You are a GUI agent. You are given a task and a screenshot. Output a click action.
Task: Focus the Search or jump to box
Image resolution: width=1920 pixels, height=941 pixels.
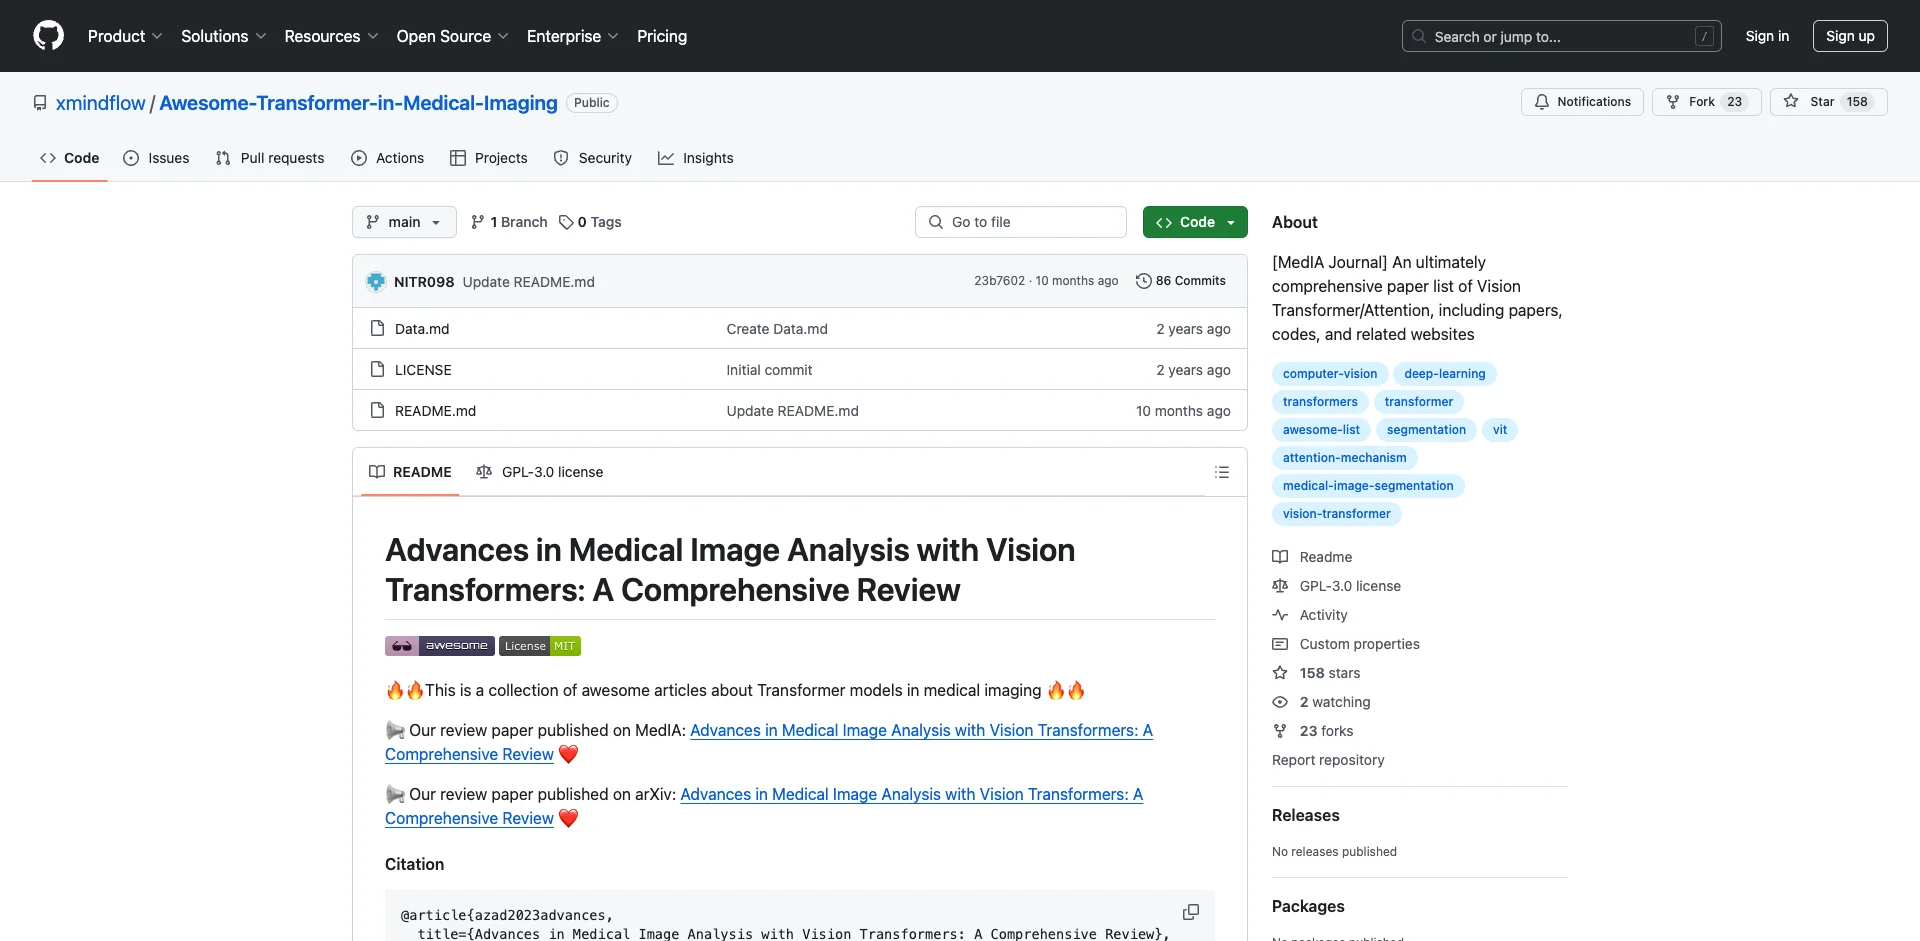click(x=1562, y=36)
